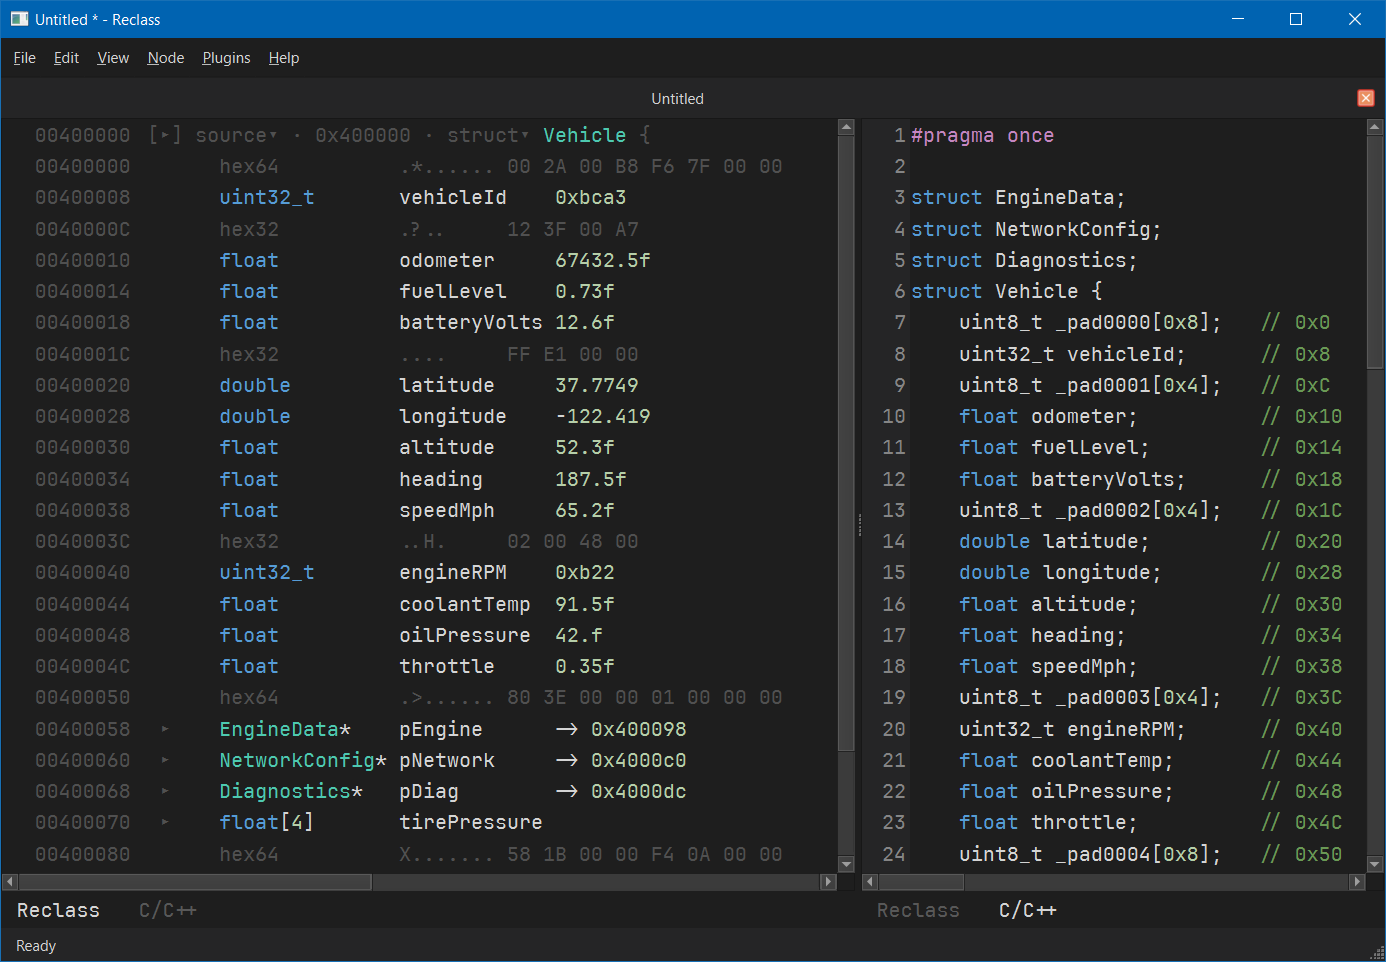
Task: Click the speedMph value 65.2f
Action: click(585, 510)
